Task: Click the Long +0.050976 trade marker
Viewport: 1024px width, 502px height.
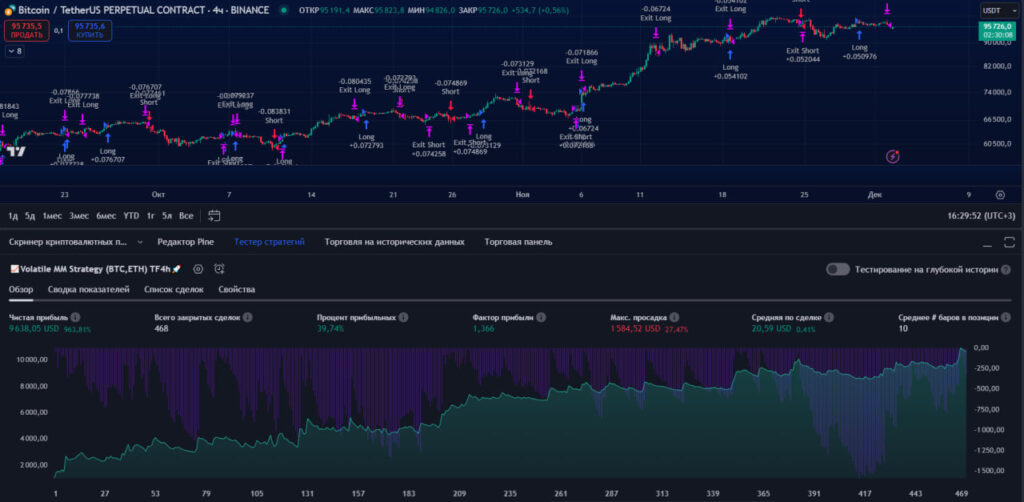Action: tap(859, 52)
